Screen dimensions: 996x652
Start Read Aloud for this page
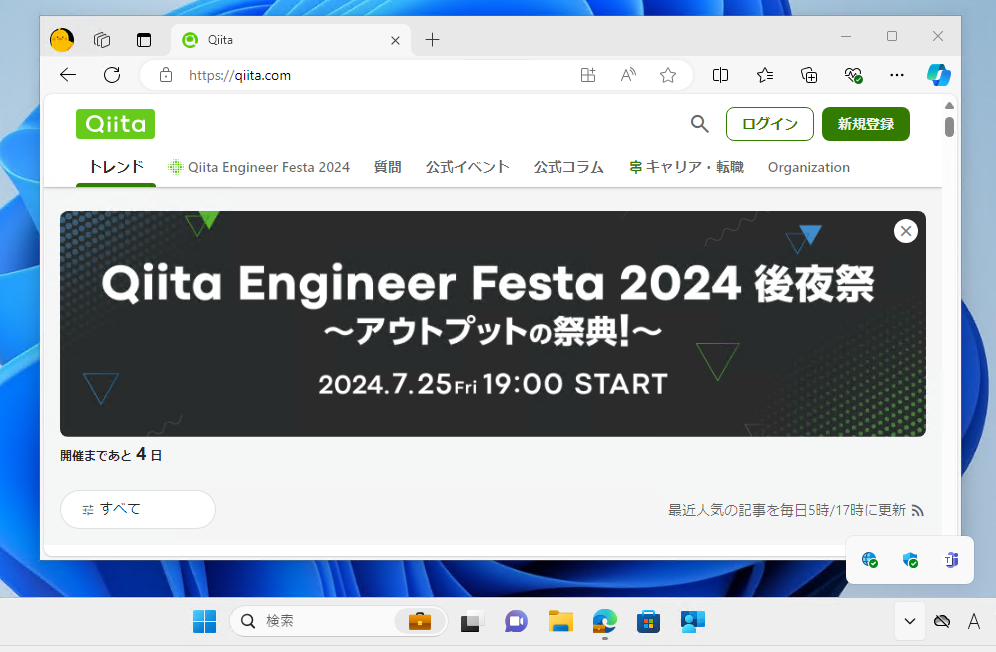click(x=628, y=75)
